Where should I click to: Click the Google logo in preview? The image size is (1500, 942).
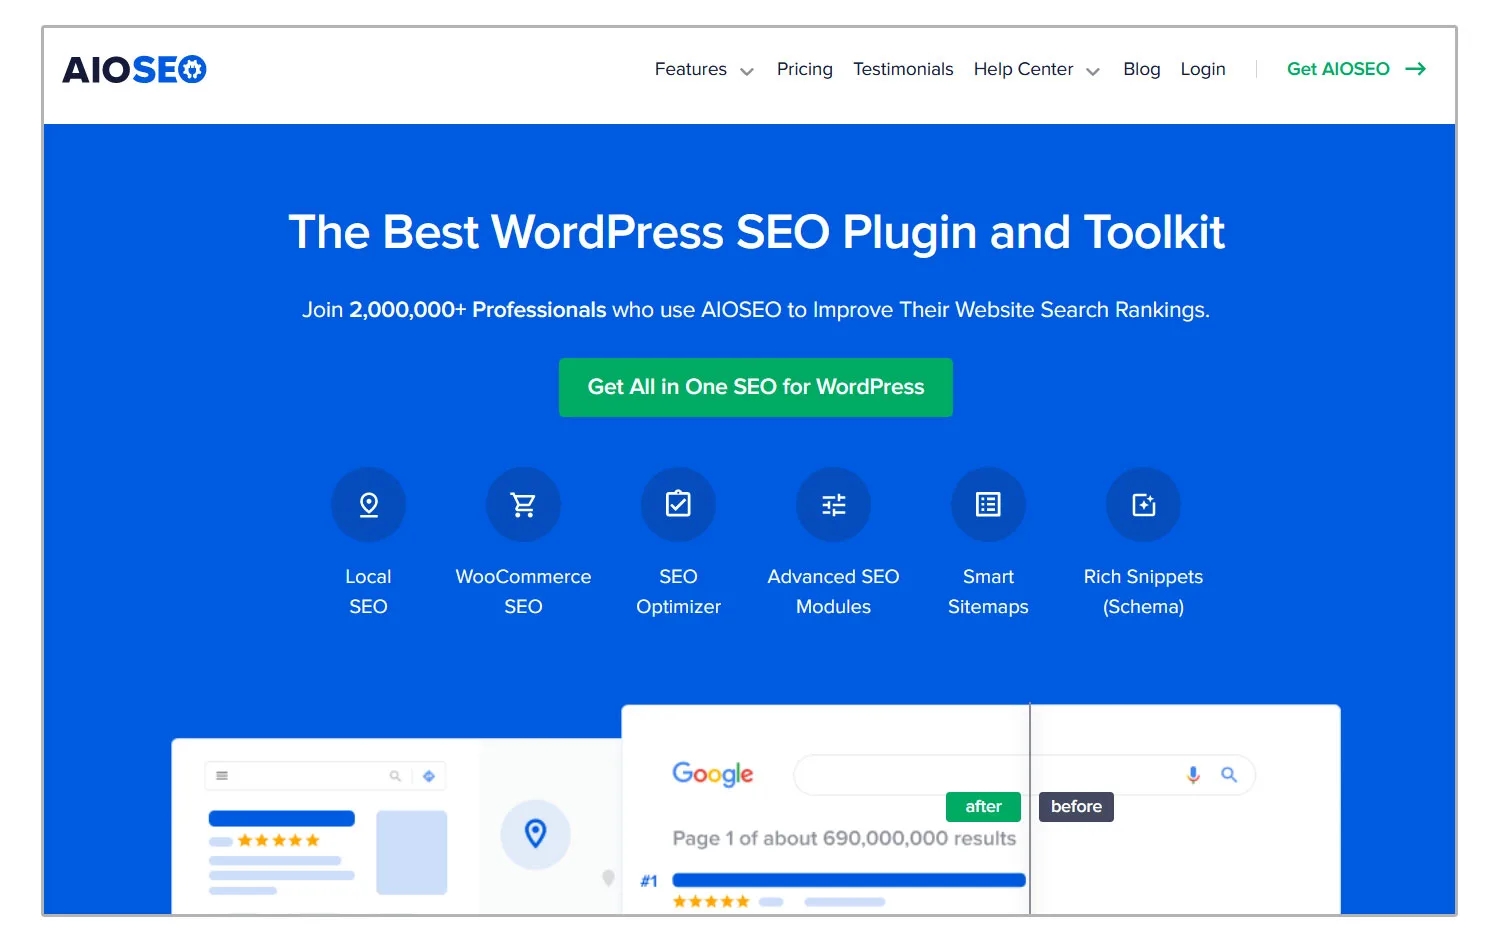tap(713, 774)
